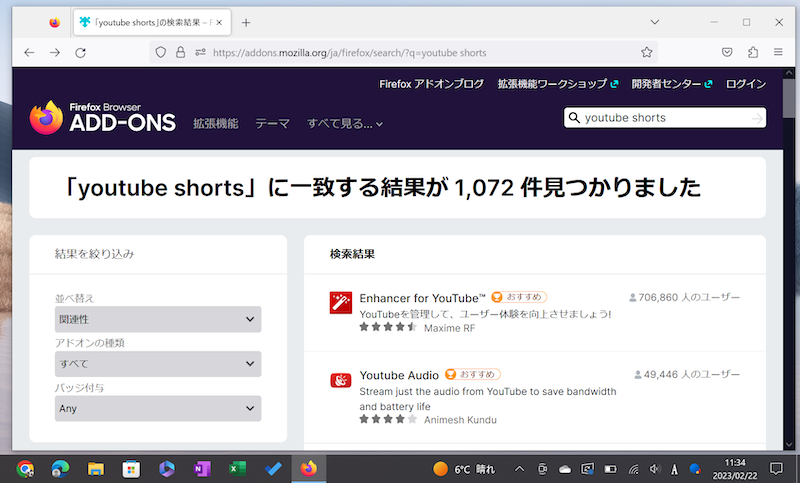
Task: Click the ログイン link
Action: [x=746, y=84]
